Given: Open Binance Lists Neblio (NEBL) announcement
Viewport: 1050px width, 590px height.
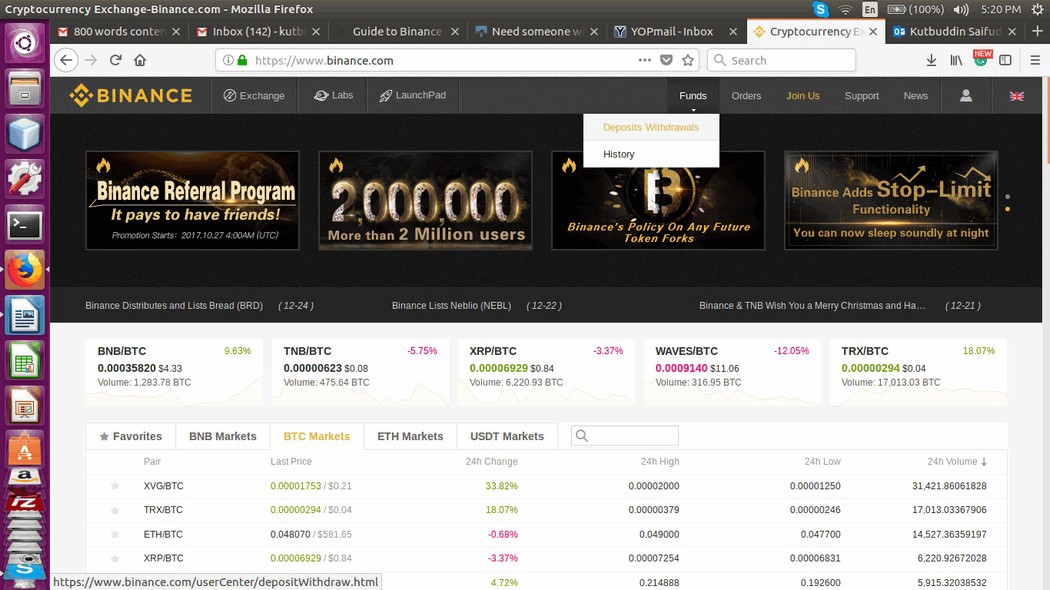Looking at the screenshot, I should [x=451, y=305].
